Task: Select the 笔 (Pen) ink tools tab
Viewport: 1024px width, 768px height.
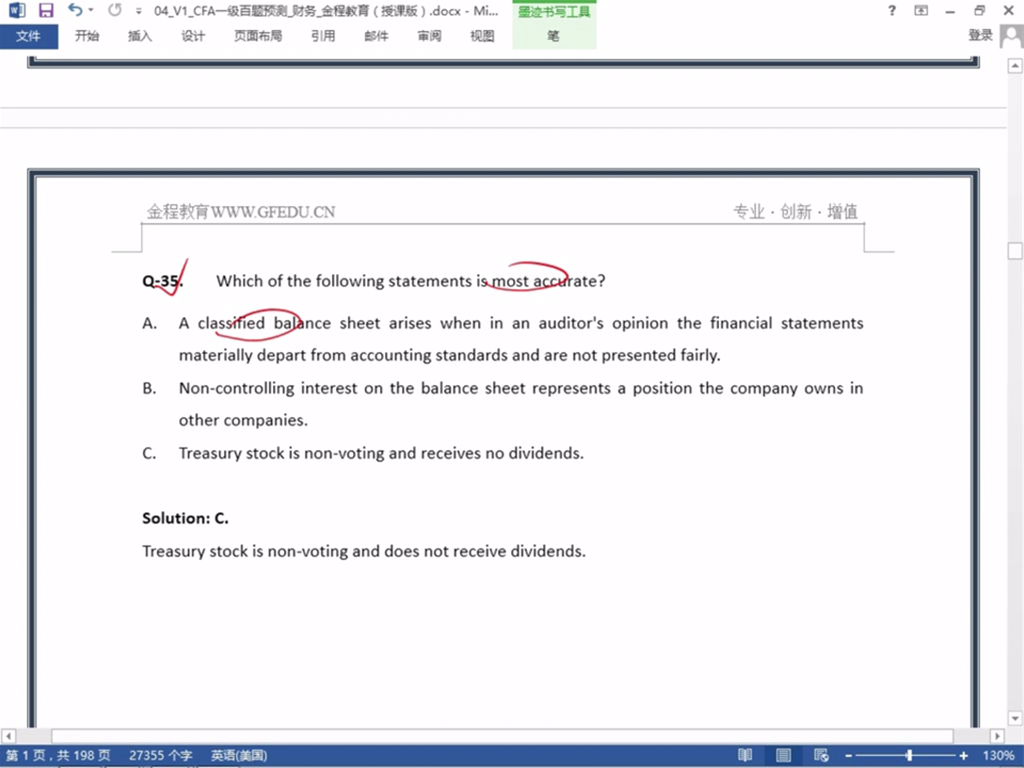Action: (554, 36)
